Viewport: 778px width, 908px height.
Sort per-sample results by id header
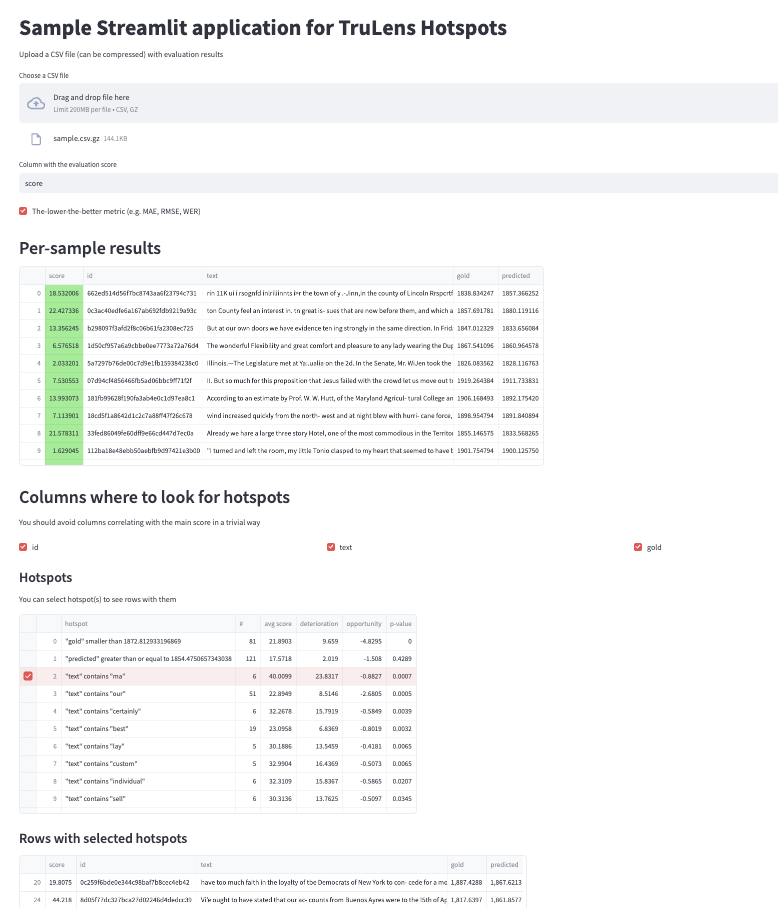[143, 276]
